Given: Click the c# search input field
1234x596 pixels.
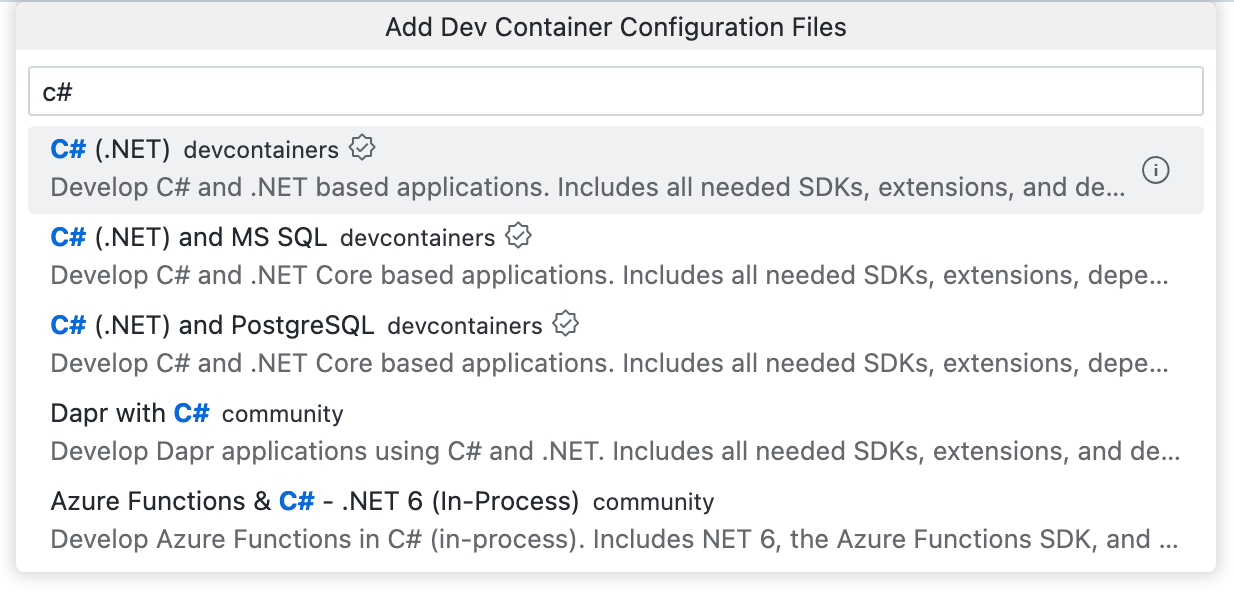Looking at the screenshot, I should click(x=615, y=90).
